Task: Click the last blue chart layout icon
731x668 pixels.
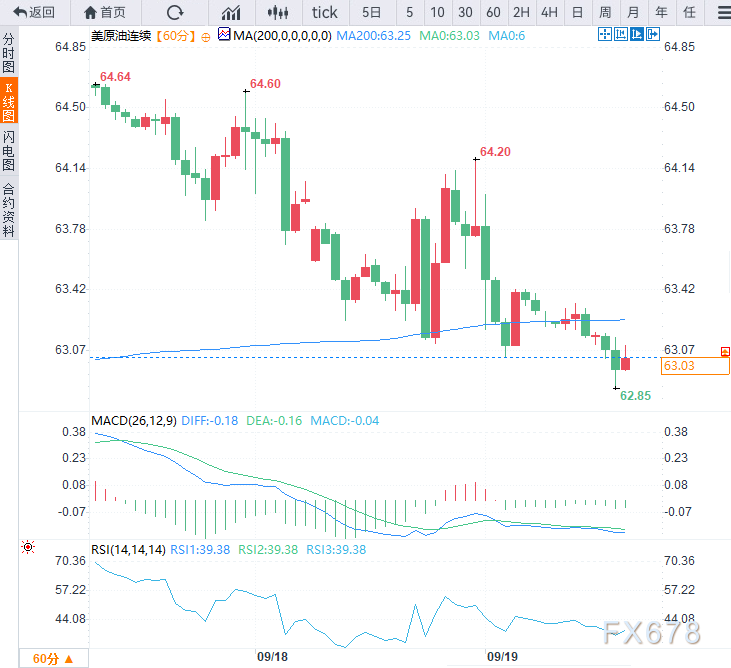Action: coord(652,35)
